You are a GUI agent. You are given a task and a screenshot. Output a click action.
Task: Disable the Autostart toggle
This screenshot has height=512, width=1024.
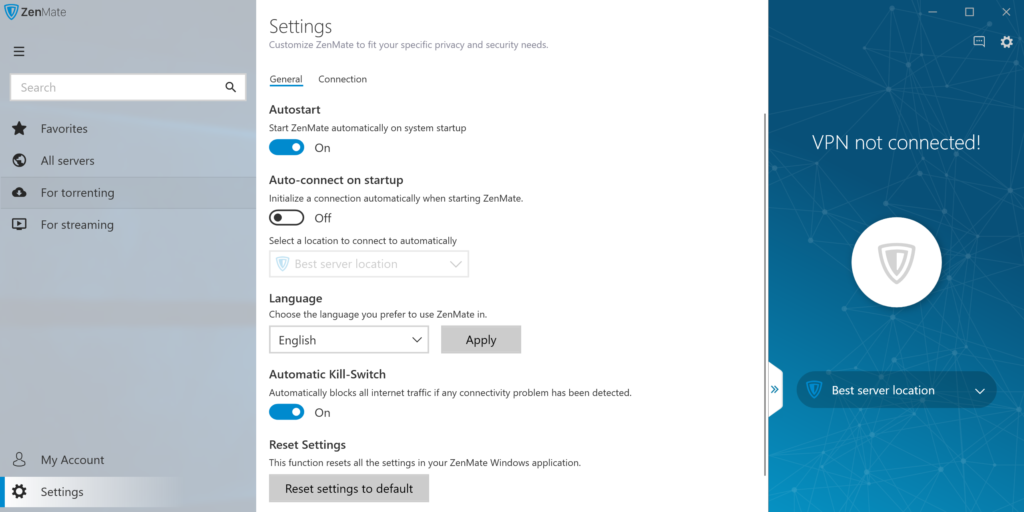pyautogui.click(x=287, y=148)
